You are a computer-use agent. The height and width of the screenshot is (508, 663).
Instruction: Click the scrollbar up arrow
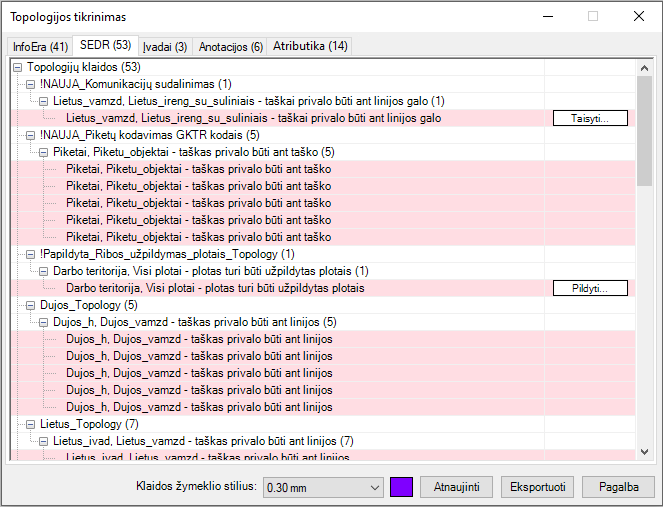(644, 68)
